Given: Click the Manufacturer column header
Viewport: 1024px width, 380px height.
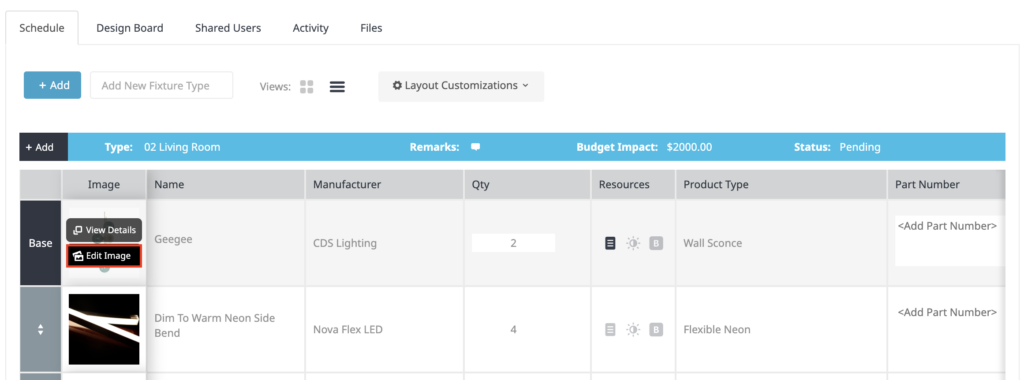Looking at the screenshot, I should (385, 185).
